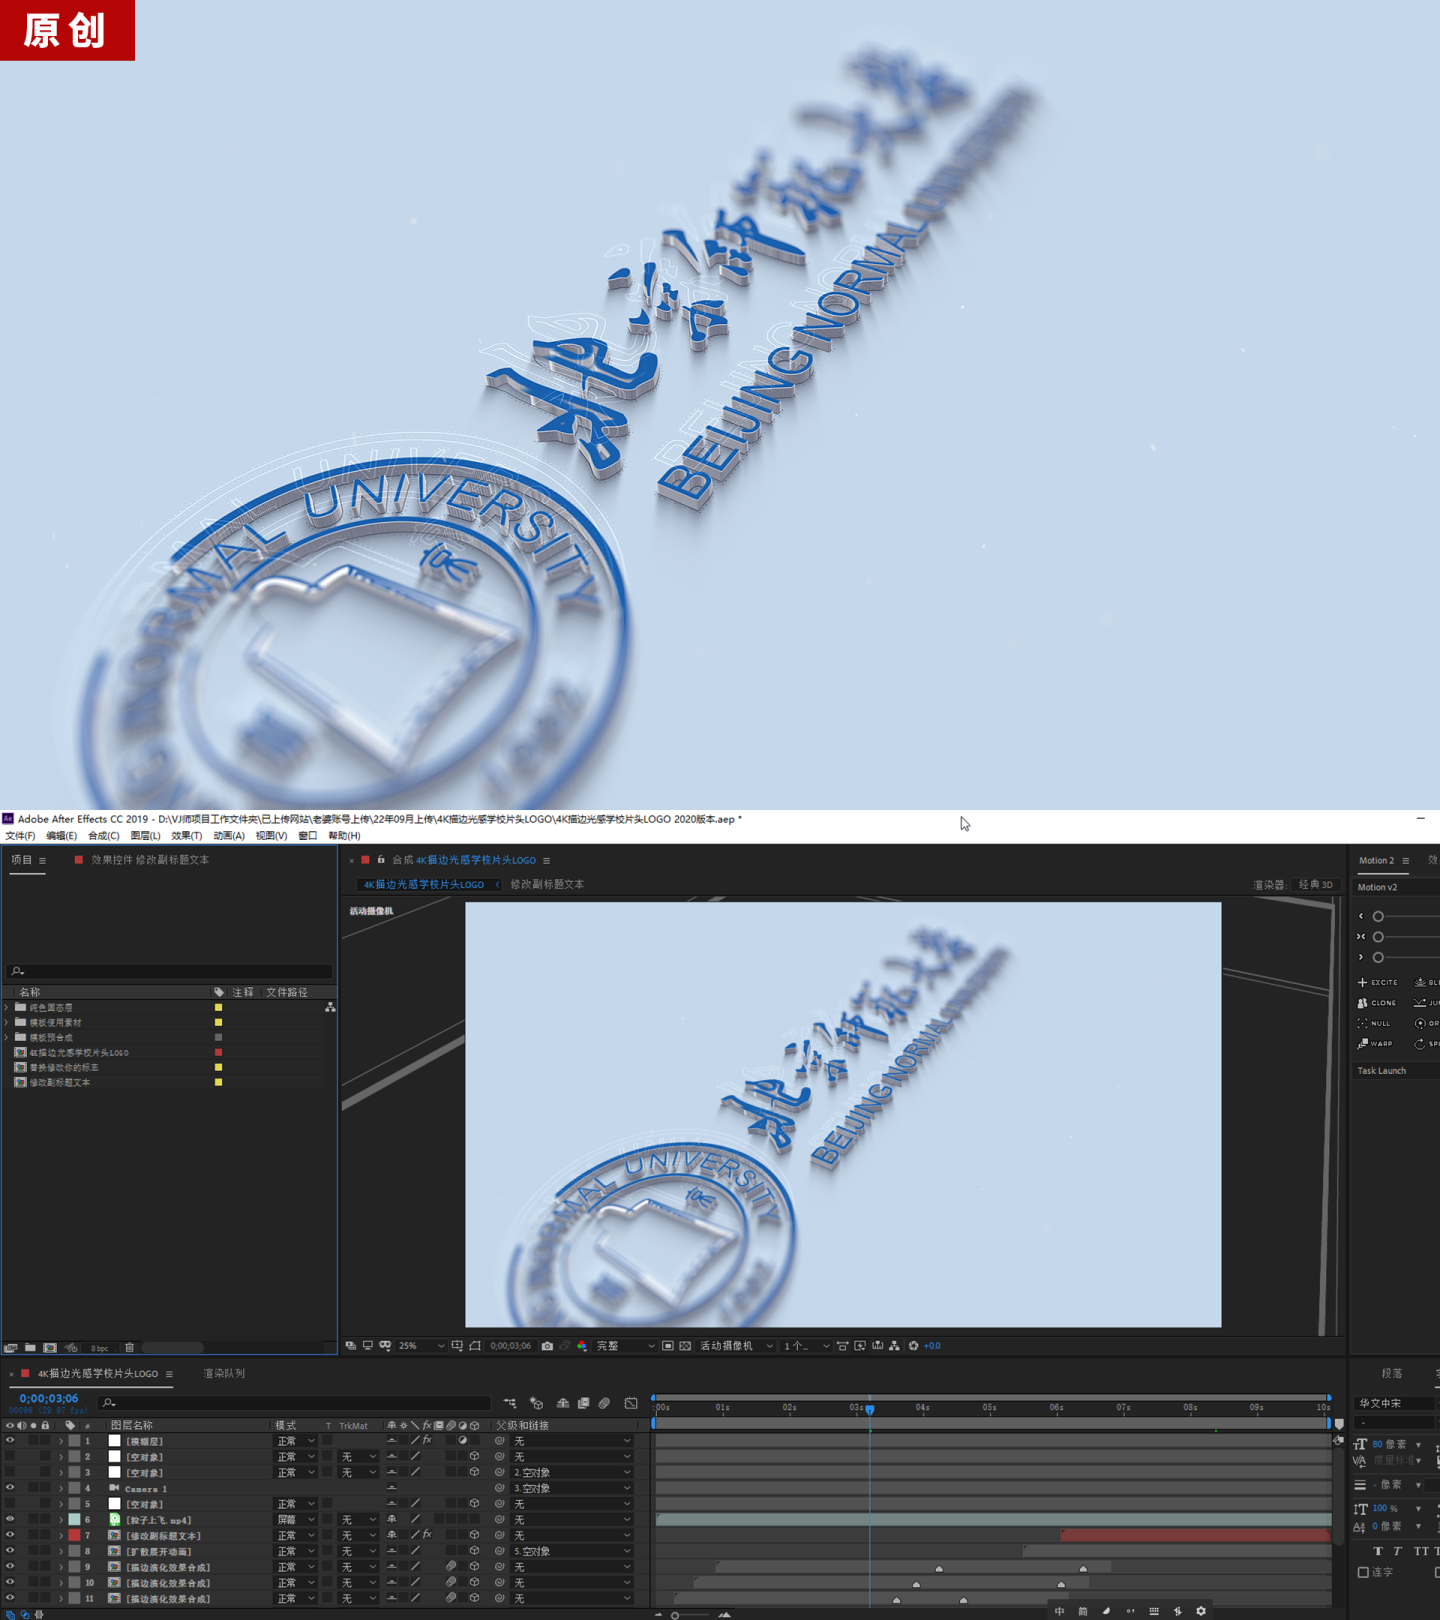Screen dimensions: 1440x1620
Task: Open the 效果(T) menu
Action: (186, 836)
